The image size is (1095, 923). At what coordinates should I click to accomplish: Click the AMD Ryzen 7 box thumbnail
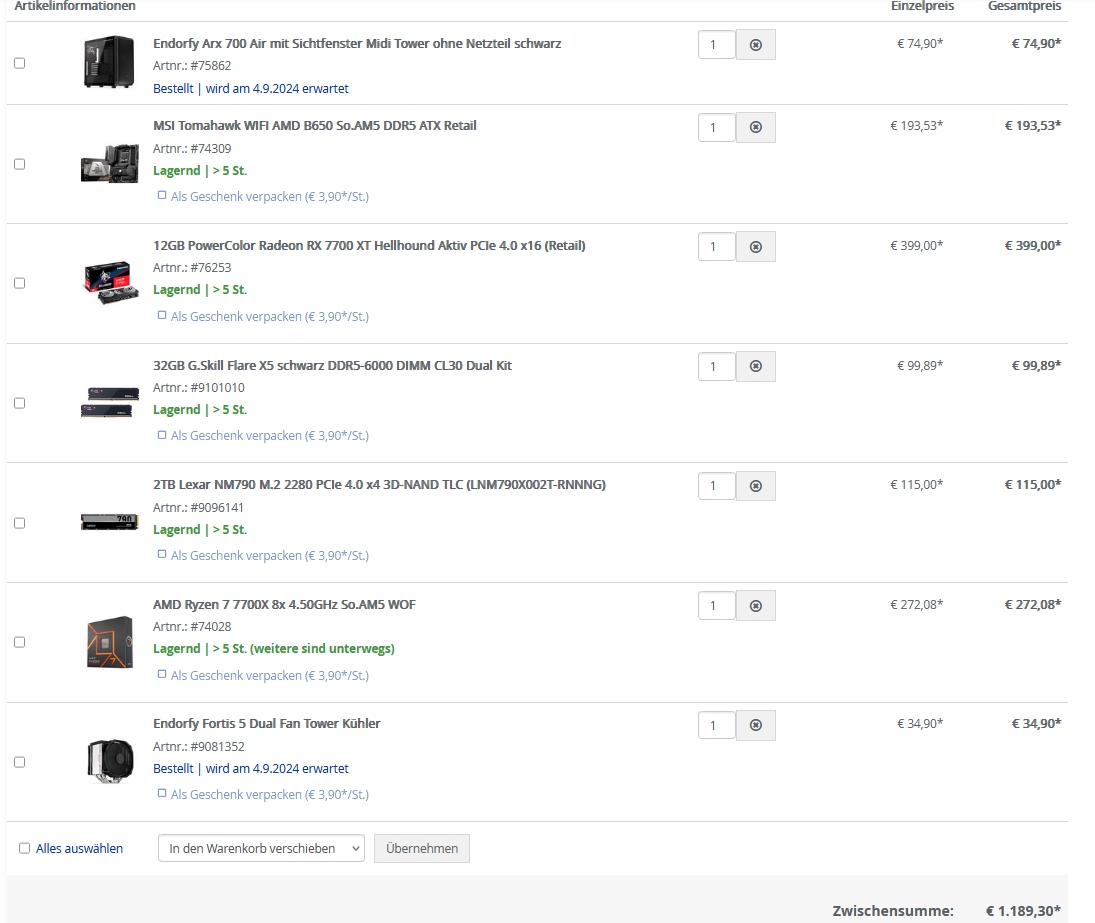[x=110, y=642]
